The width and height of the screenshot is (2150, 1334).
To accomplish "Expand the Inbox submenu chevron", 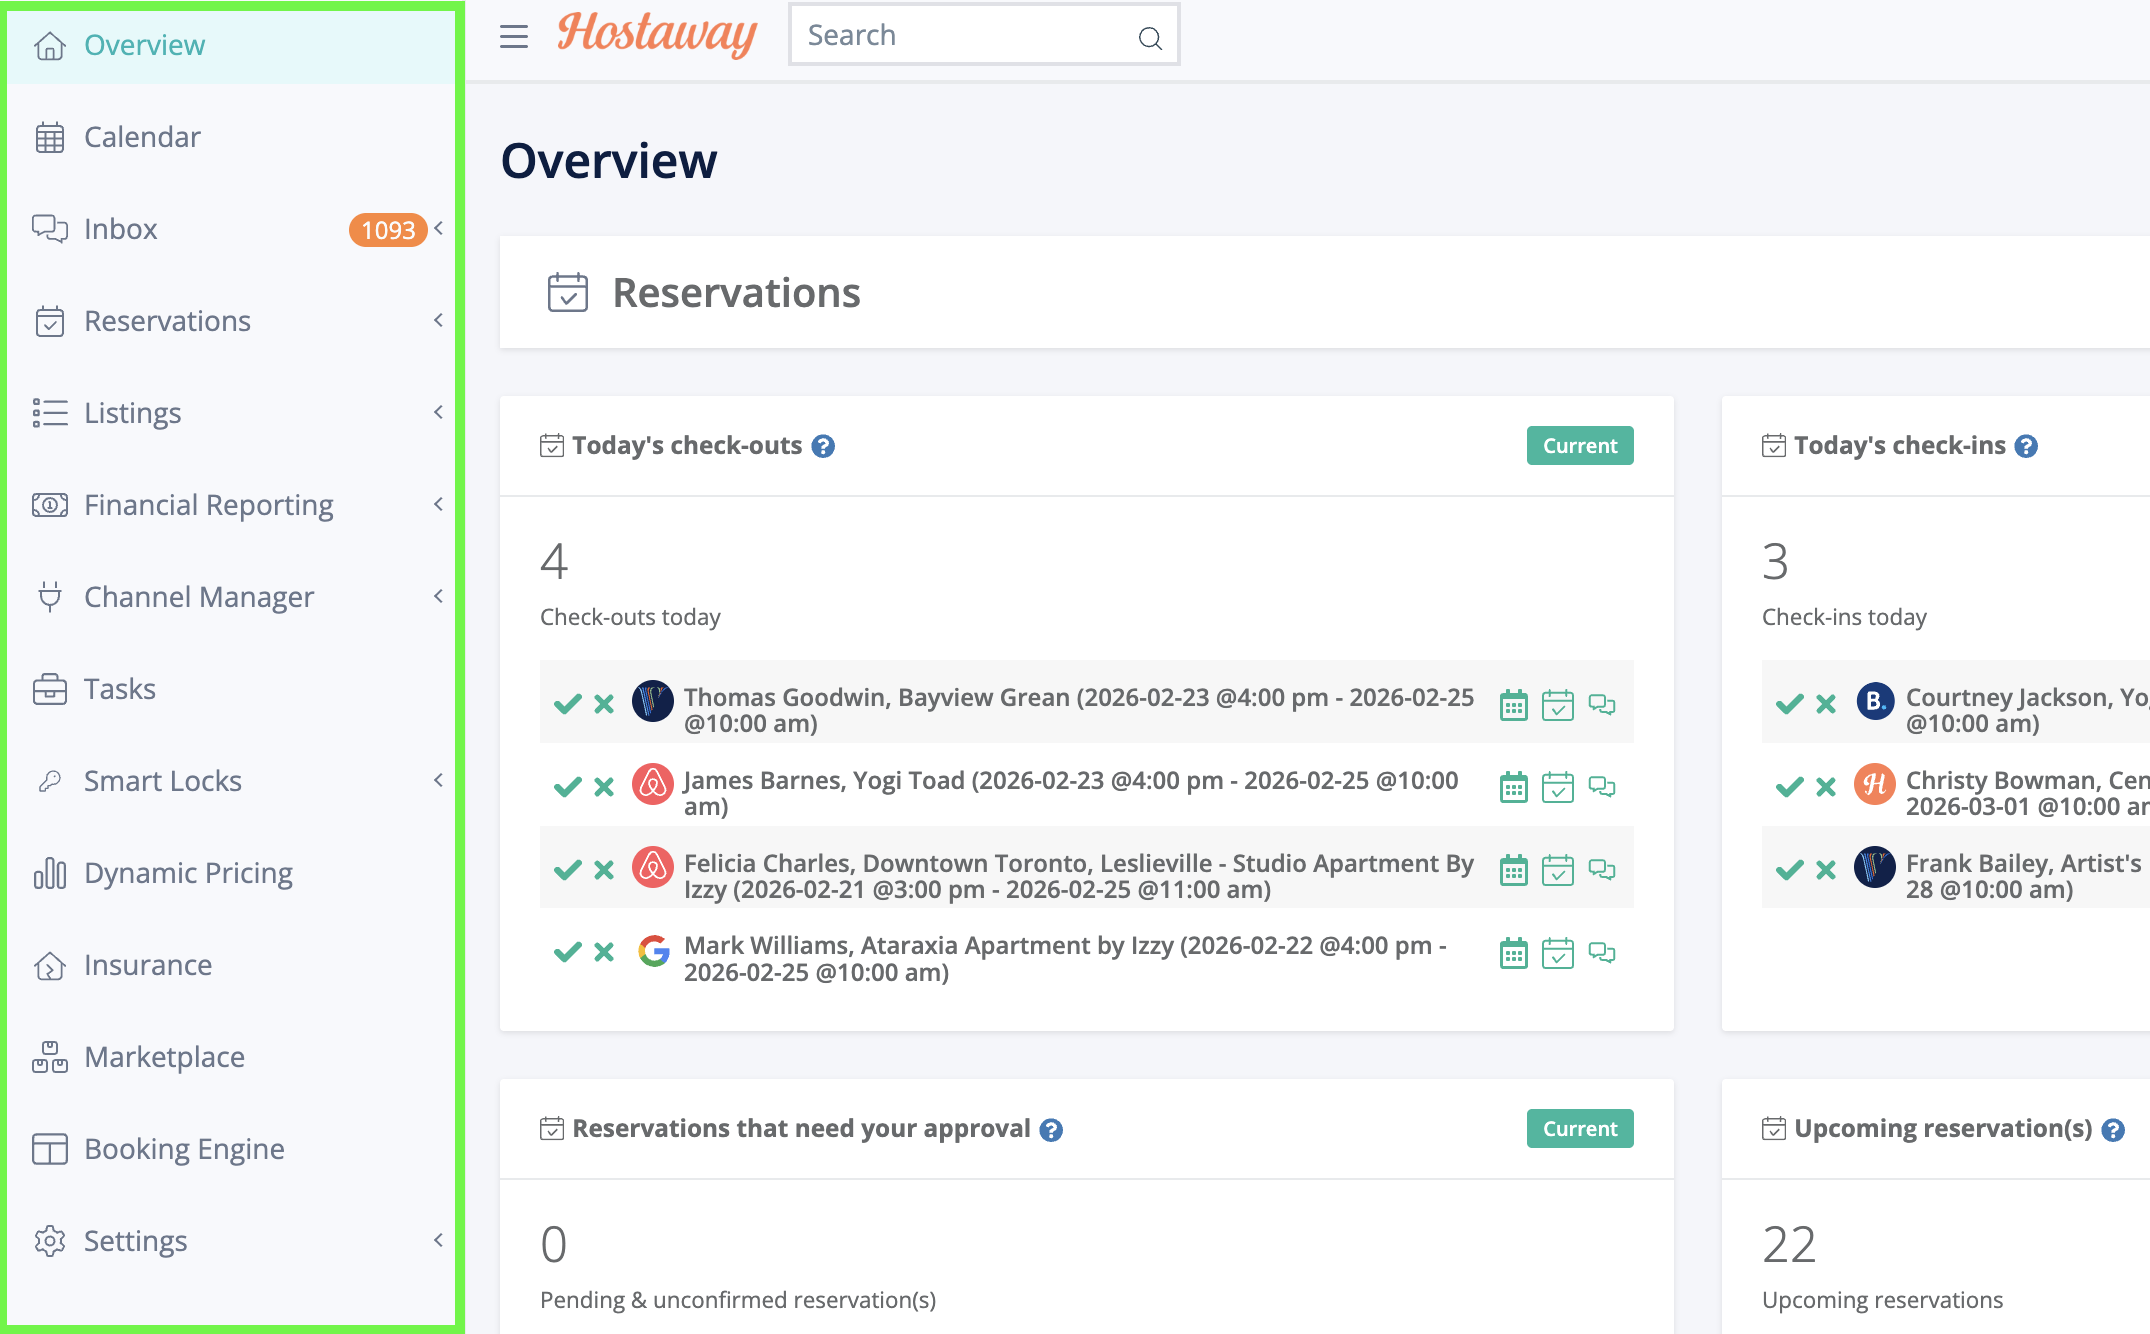I will point(439,228).
